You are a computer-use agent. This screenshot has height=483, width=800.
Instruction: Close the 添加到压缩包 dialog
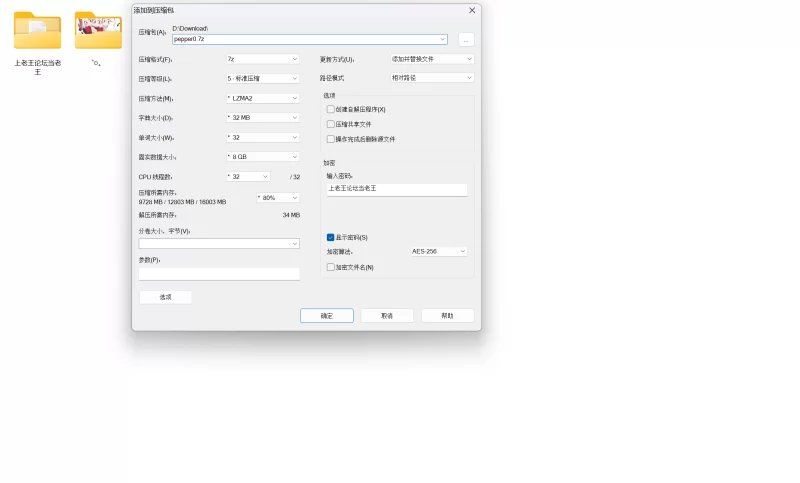(x=472, y=10)
